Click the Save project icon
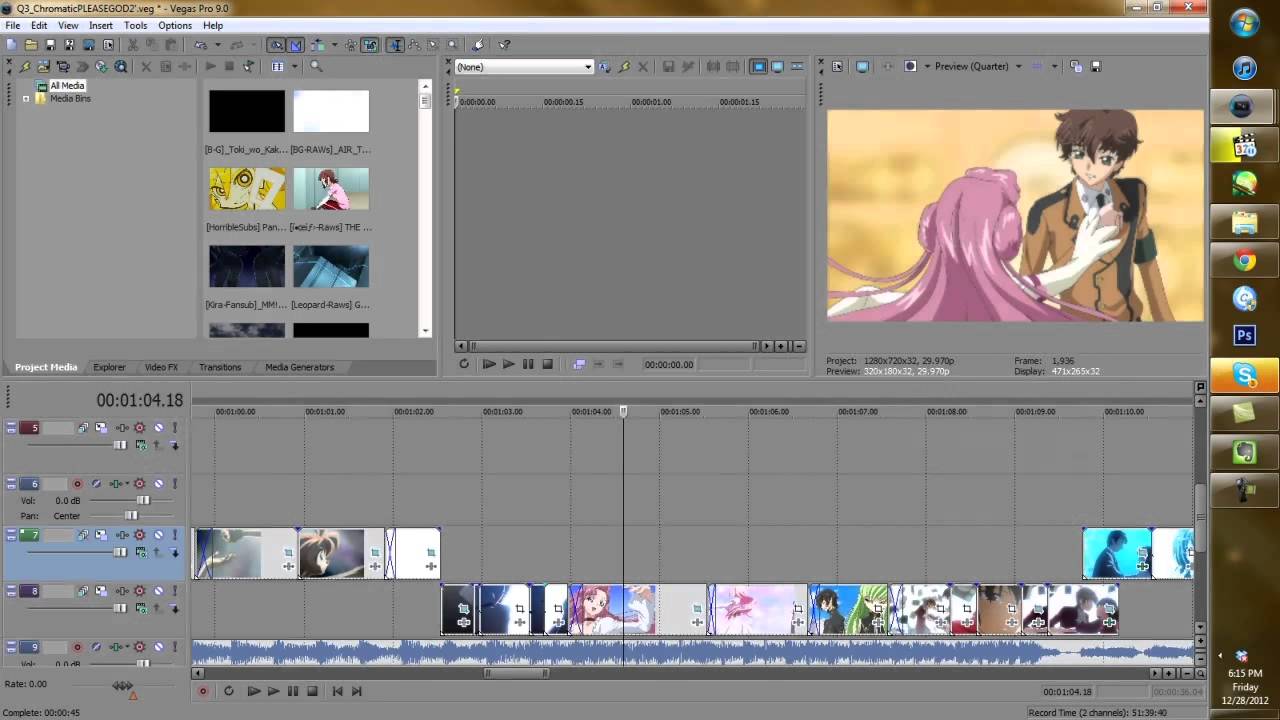Image resolution: width=1280 pixels, height=720 pixels. 50,45
